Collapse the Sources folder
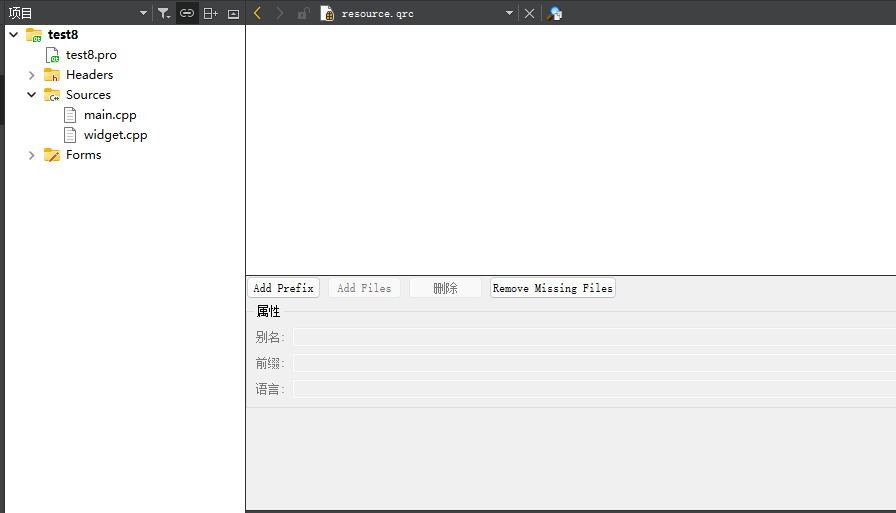Viewport: 896px width, 513px height. coord(31,95)
